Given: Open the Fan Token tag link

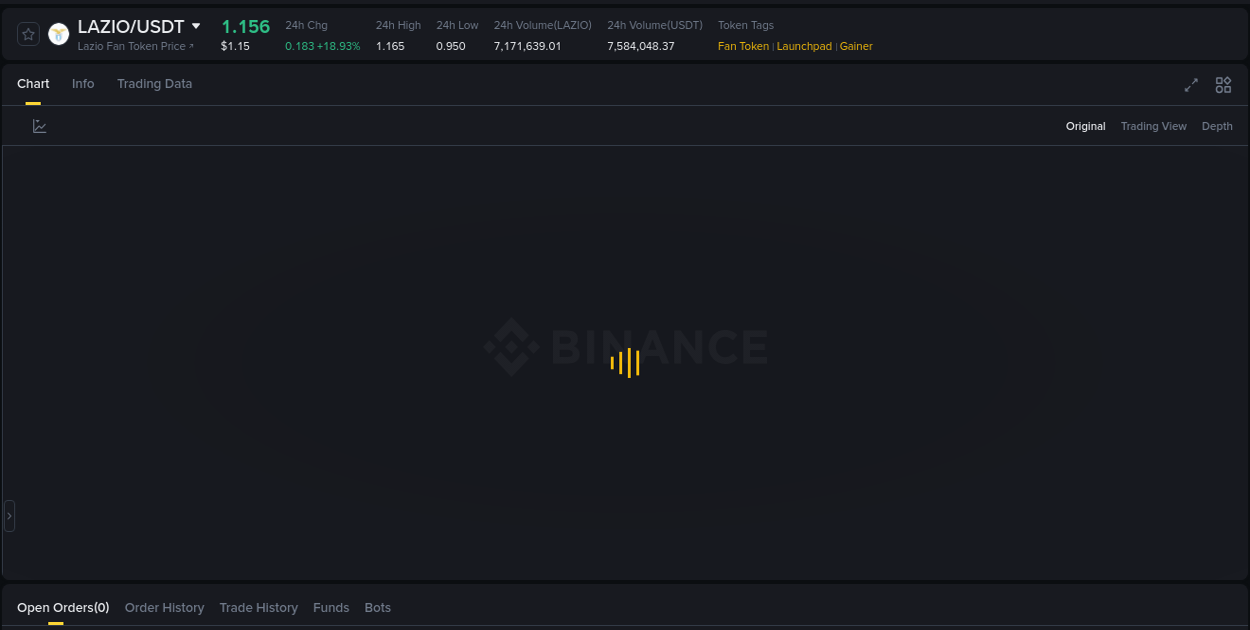Looking at the screenshot, I should click(x=742, y=46).
